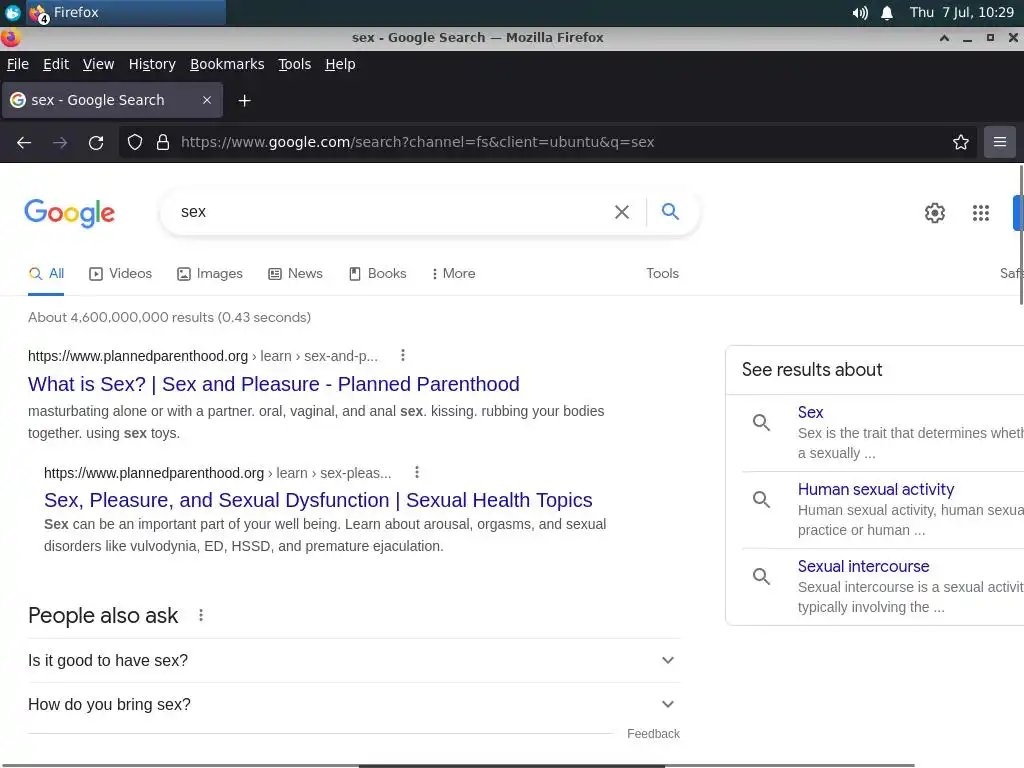Open the History menu
The height and width of the screenshot is (768, 1024).
point(152,64)
